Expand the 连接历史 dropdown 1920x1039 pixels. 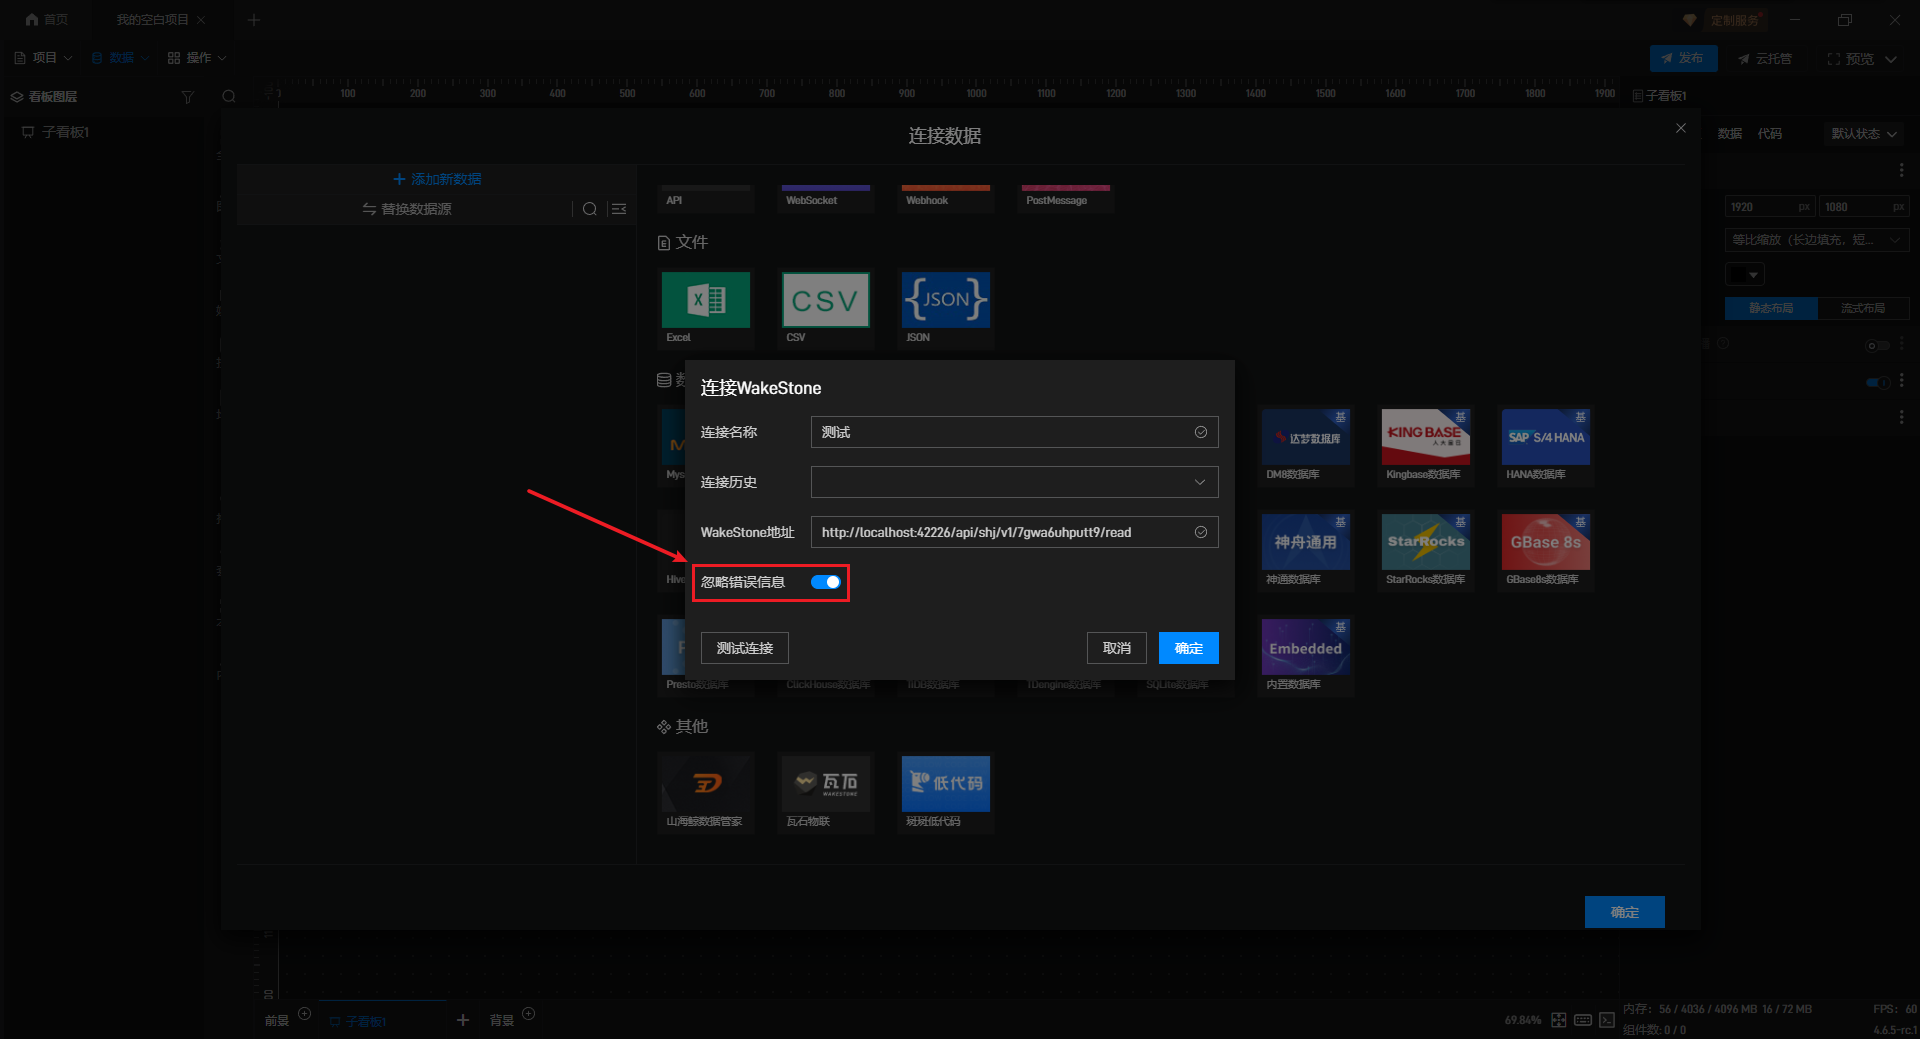pyautogui.click(x=1014, y=482)
